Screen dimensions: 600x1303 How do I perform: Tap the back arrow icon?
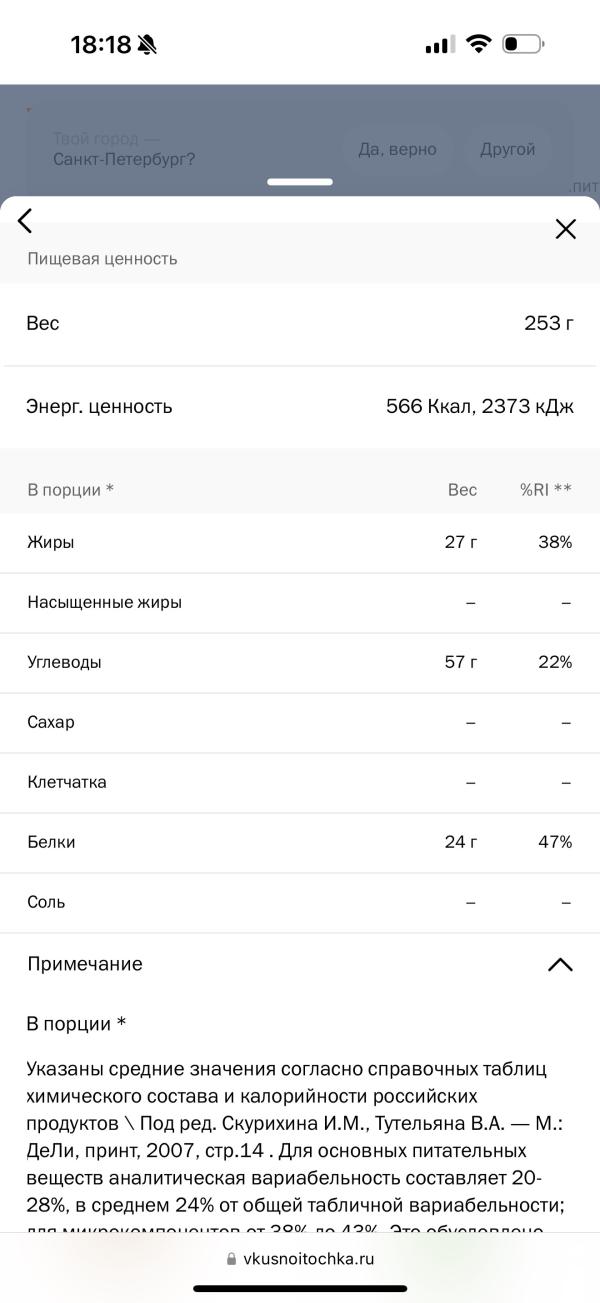coord(25,221)
